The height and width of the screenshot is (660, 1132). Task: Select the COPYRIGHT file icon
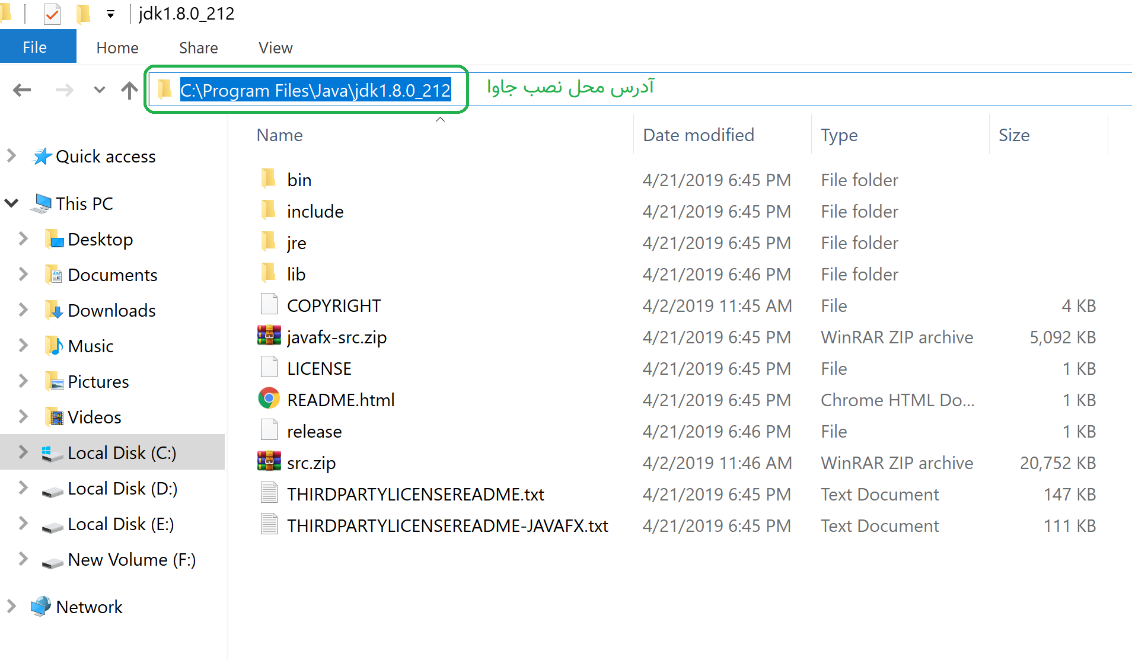pos(269,305)
